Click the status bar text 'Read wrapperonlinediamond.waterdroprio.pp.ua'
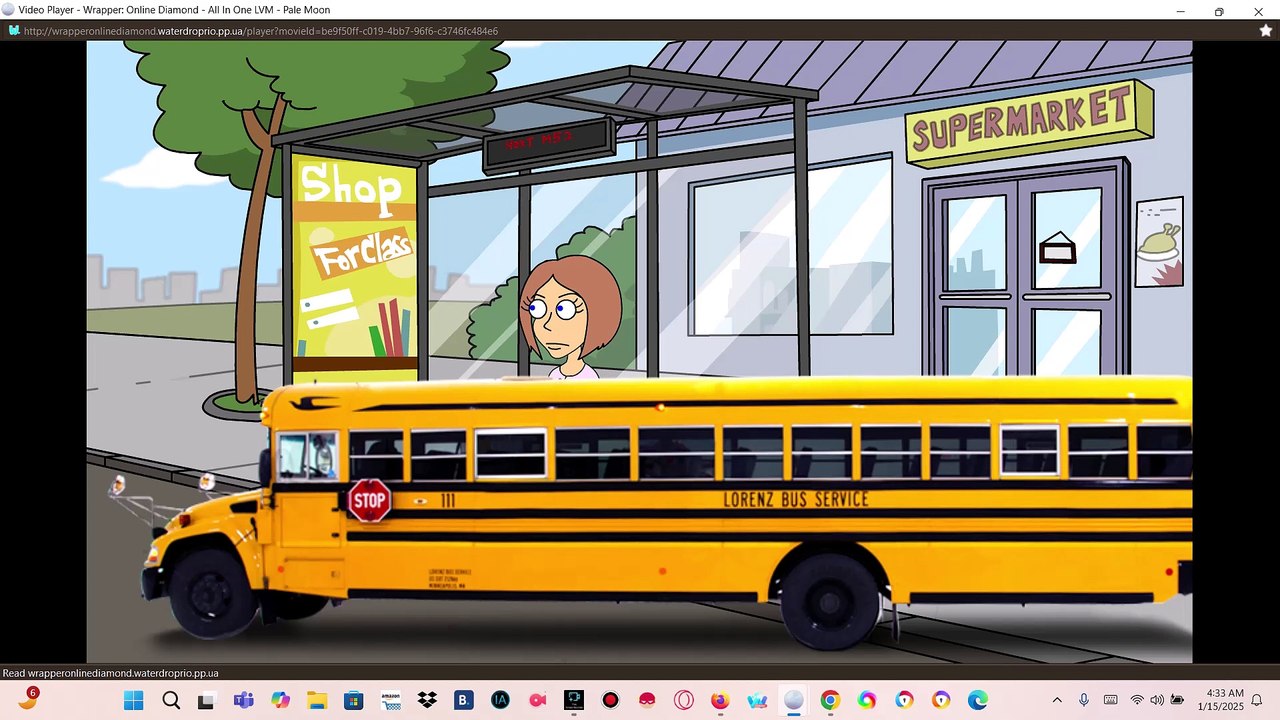 (x=110, y=673)
